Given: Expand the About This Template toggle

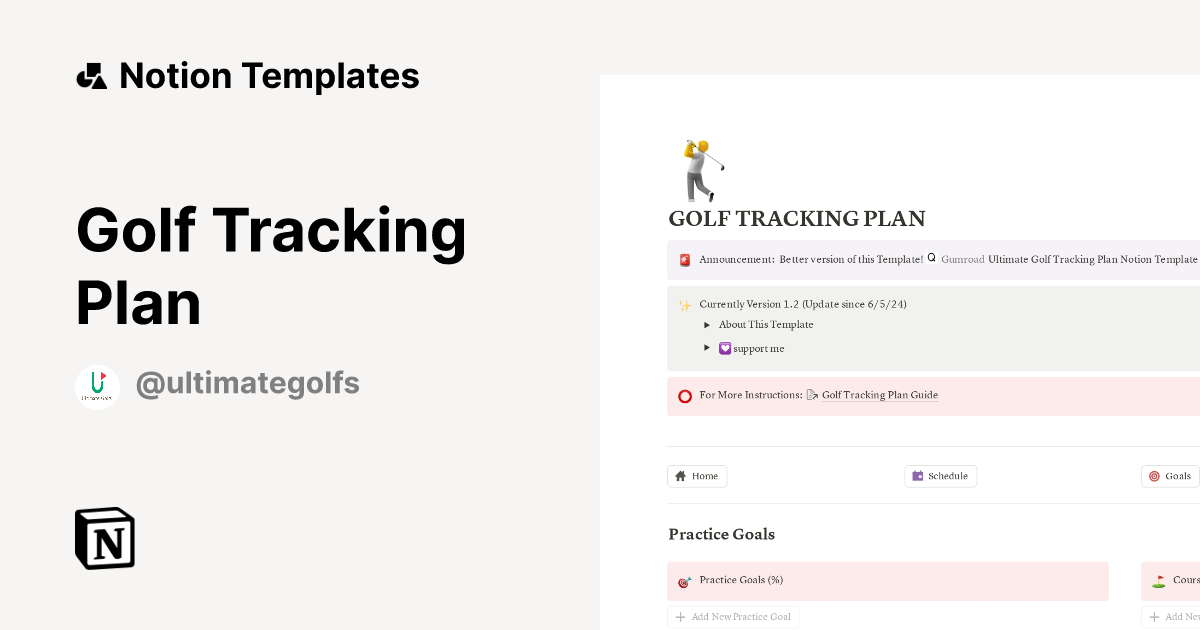Looking at the screenshot, I should [x=707, y=324].
